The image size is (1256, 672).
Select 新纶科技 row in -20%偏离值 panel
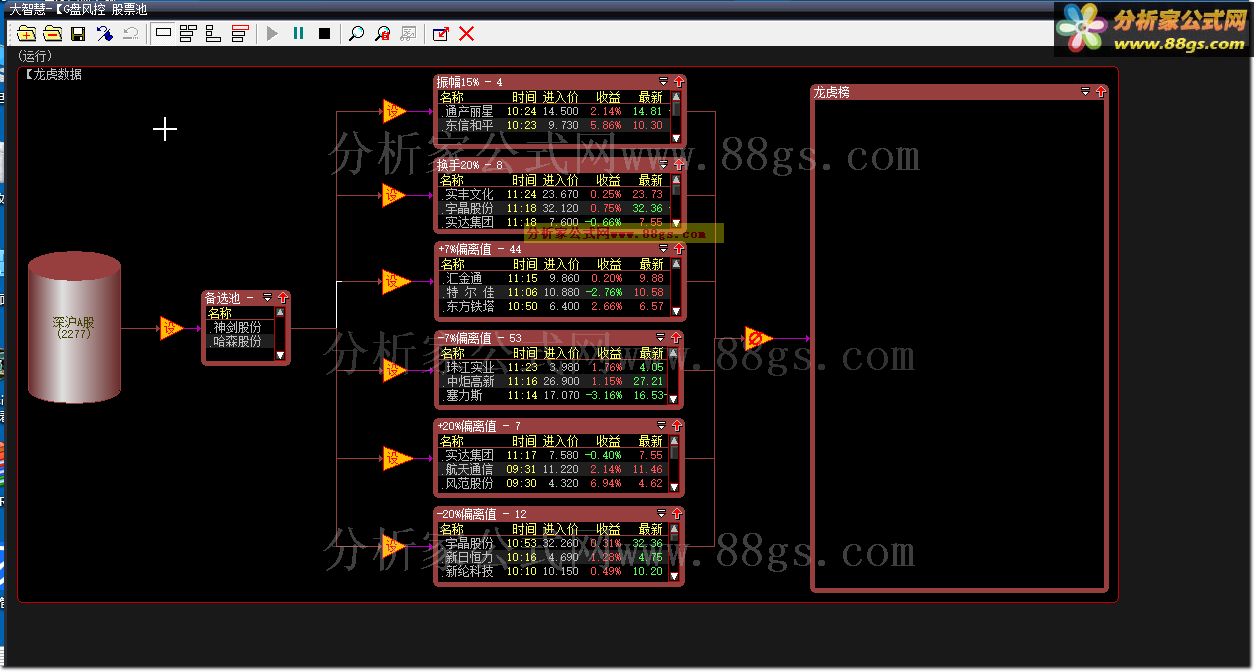(x=555, y=571)
